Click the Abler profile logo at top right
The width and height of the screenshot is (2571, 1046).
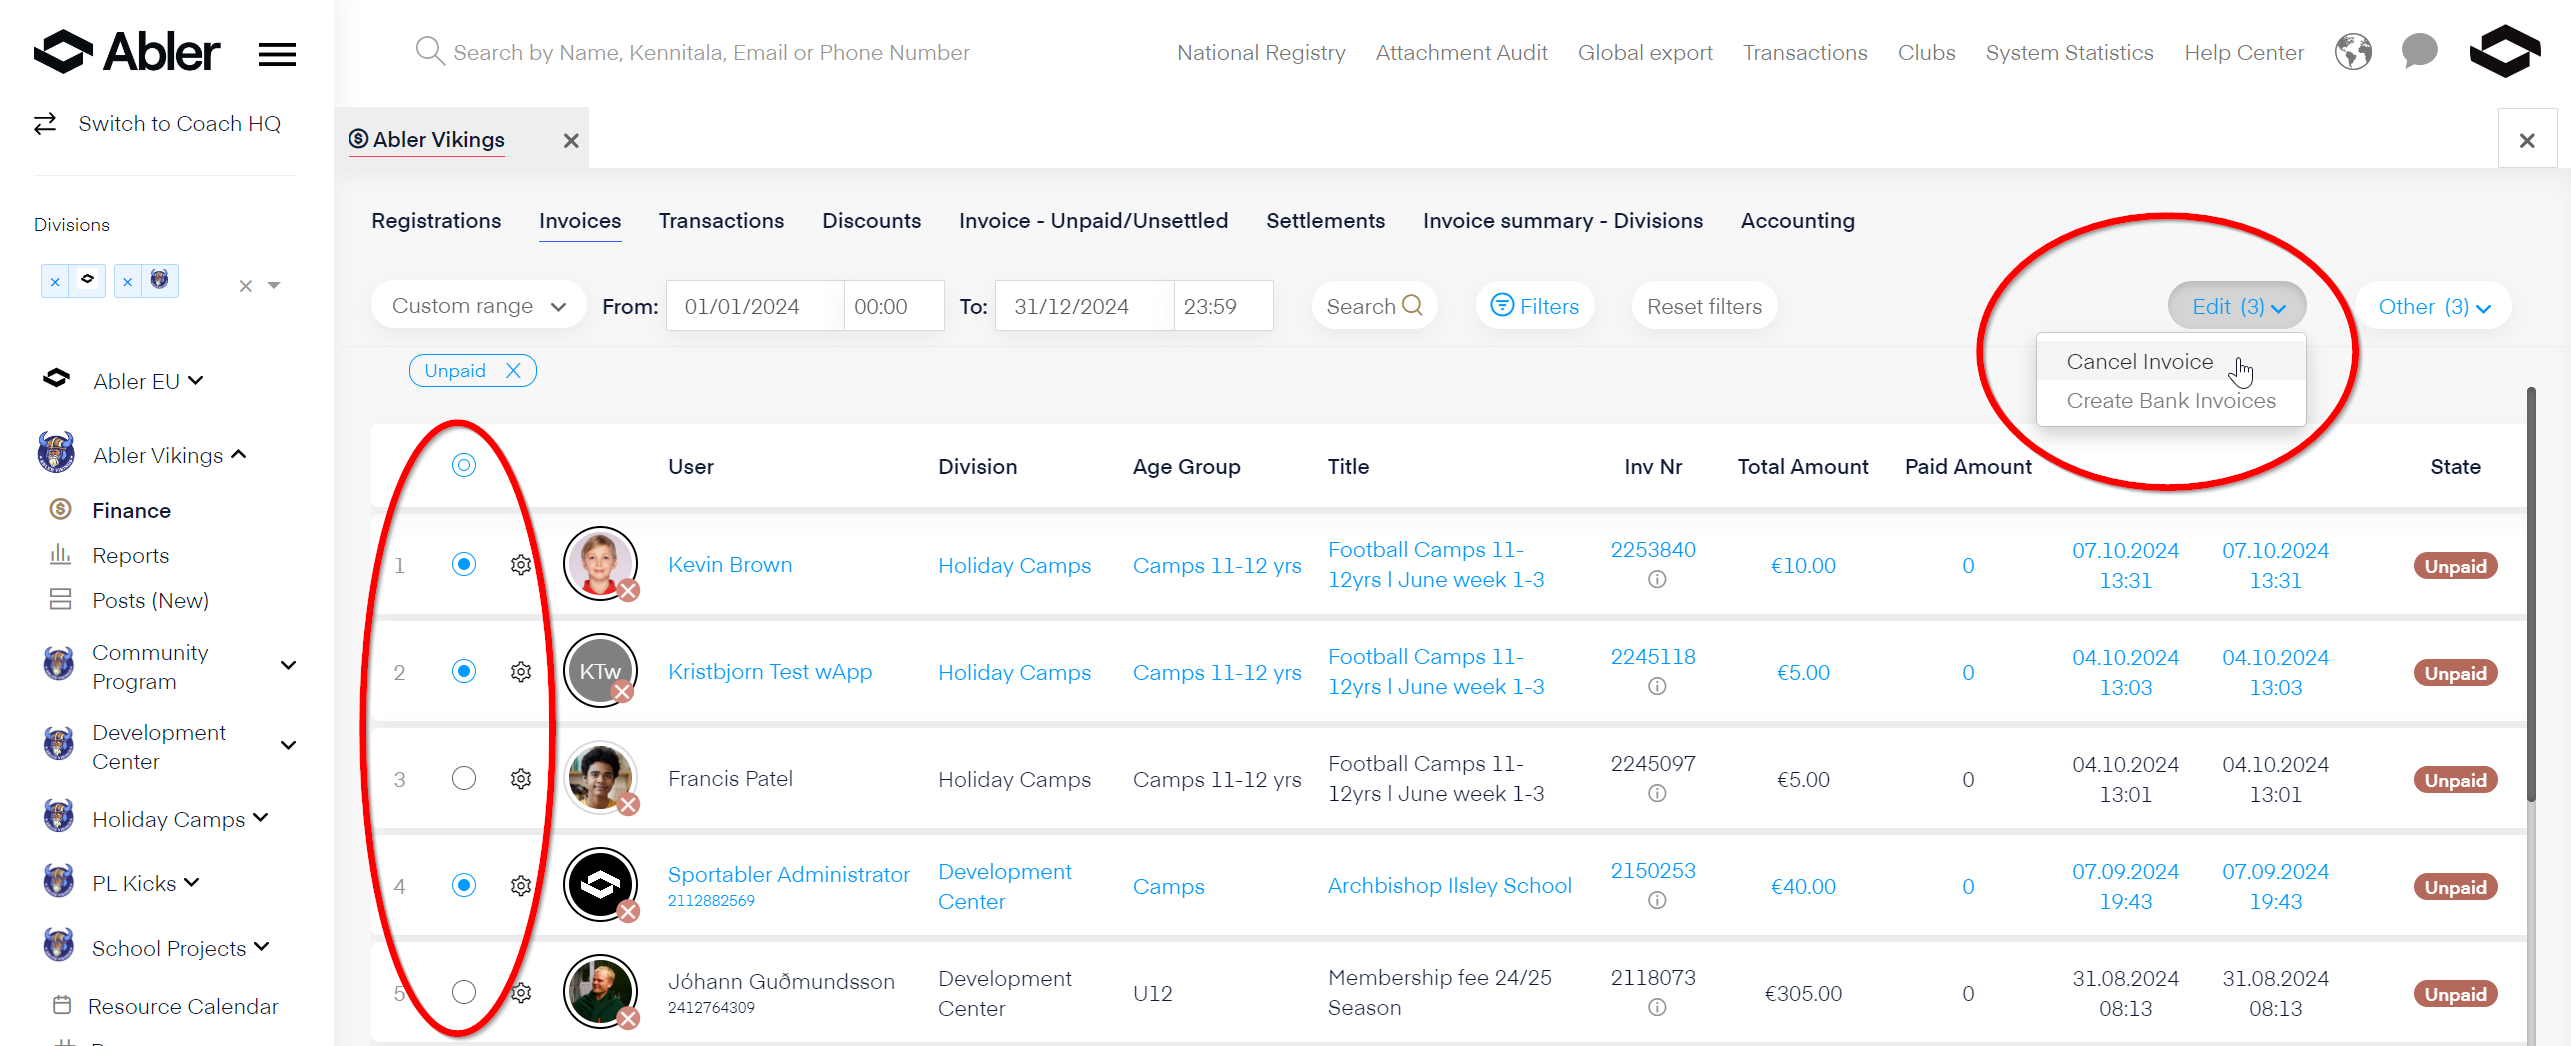tap(2505, 51)
